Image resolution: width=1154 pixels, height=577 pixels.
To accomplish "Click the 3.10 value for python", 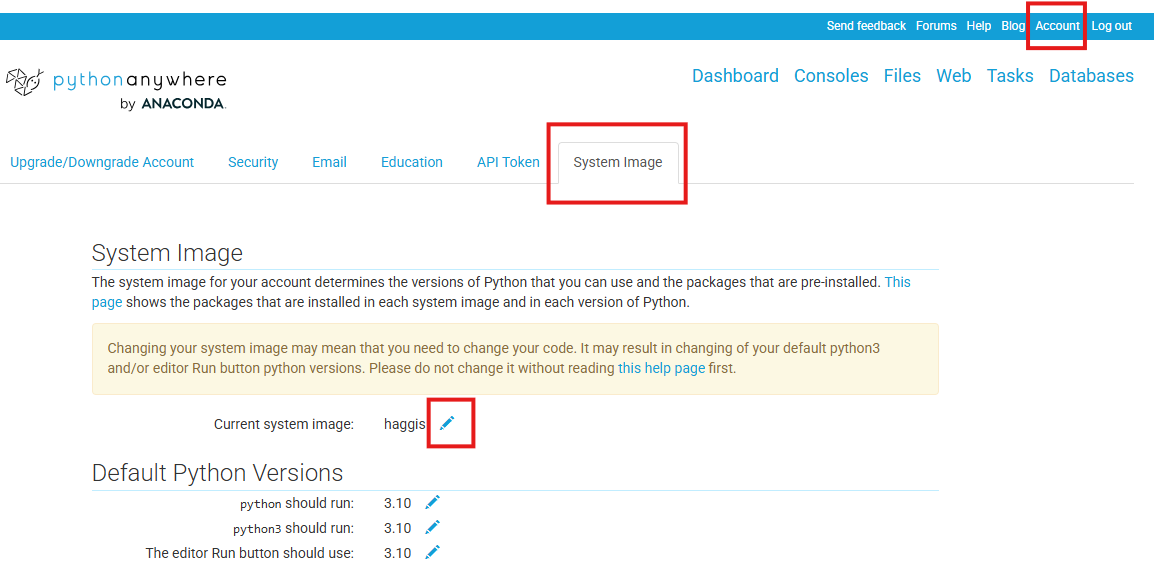I will (397, 503).
